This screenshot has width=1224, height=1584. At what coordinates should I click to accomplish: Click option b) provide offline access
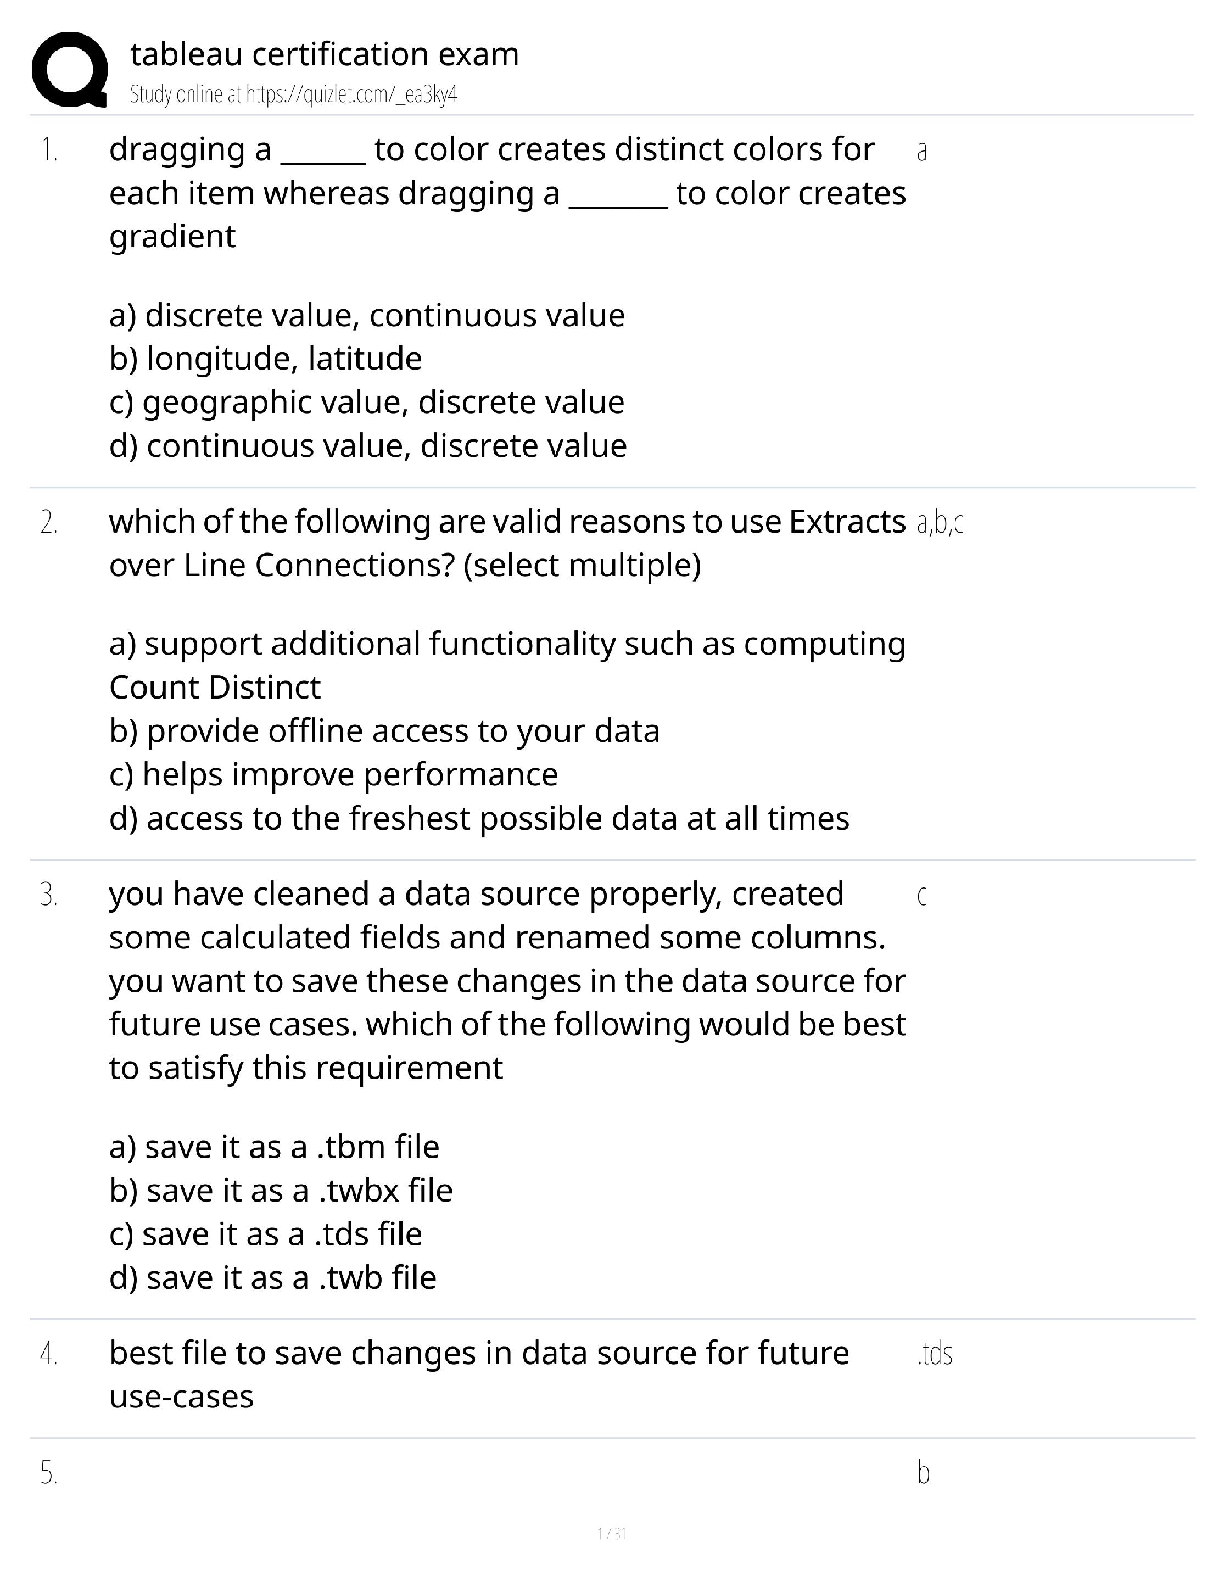coord(384,731)
